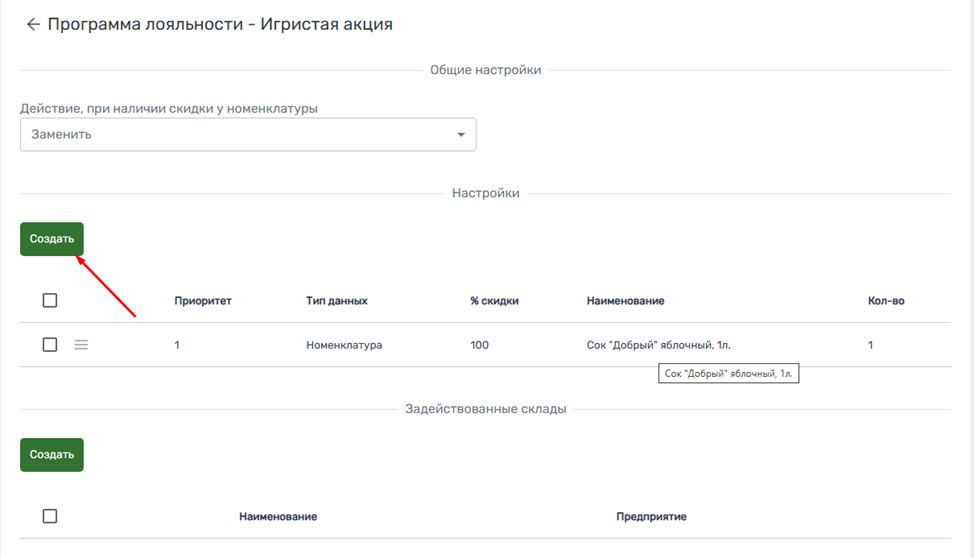This screenshot has width=974, height=558.
Task: Click 'Наименование' header in the settings table
Action: point(625,301)
